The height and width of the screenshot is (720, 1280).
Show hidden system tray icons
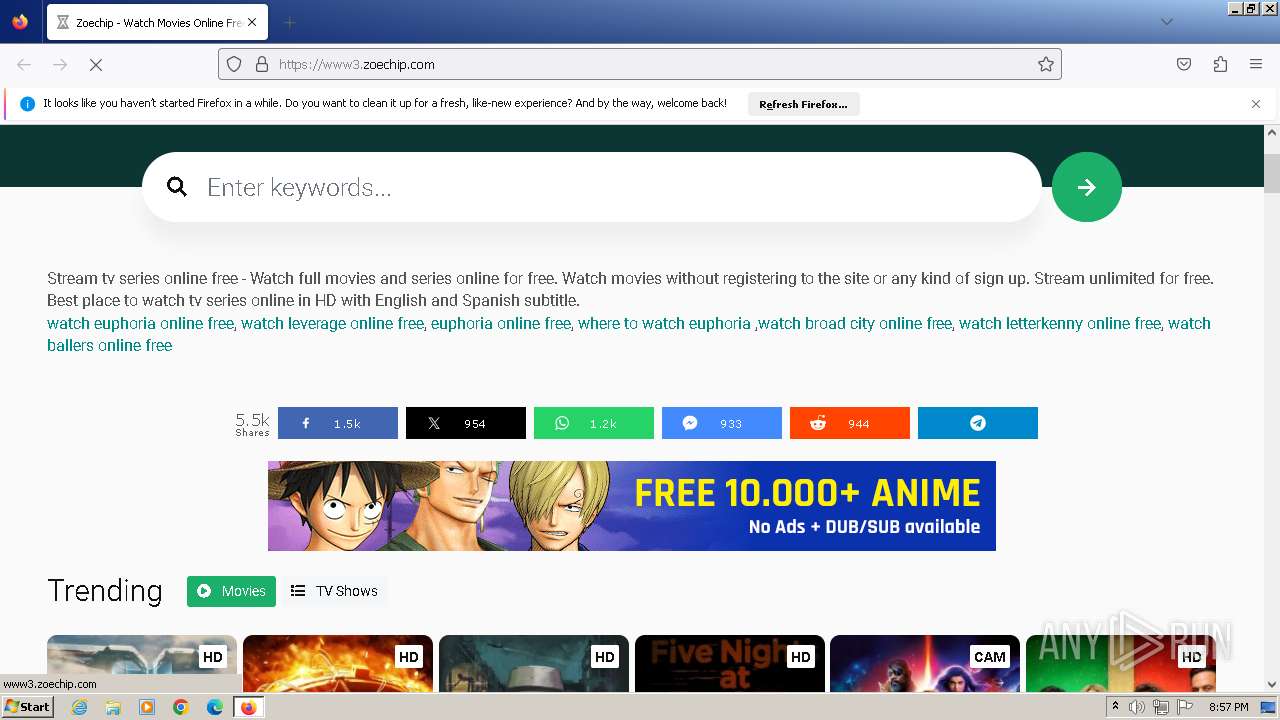pos(1115,707)
